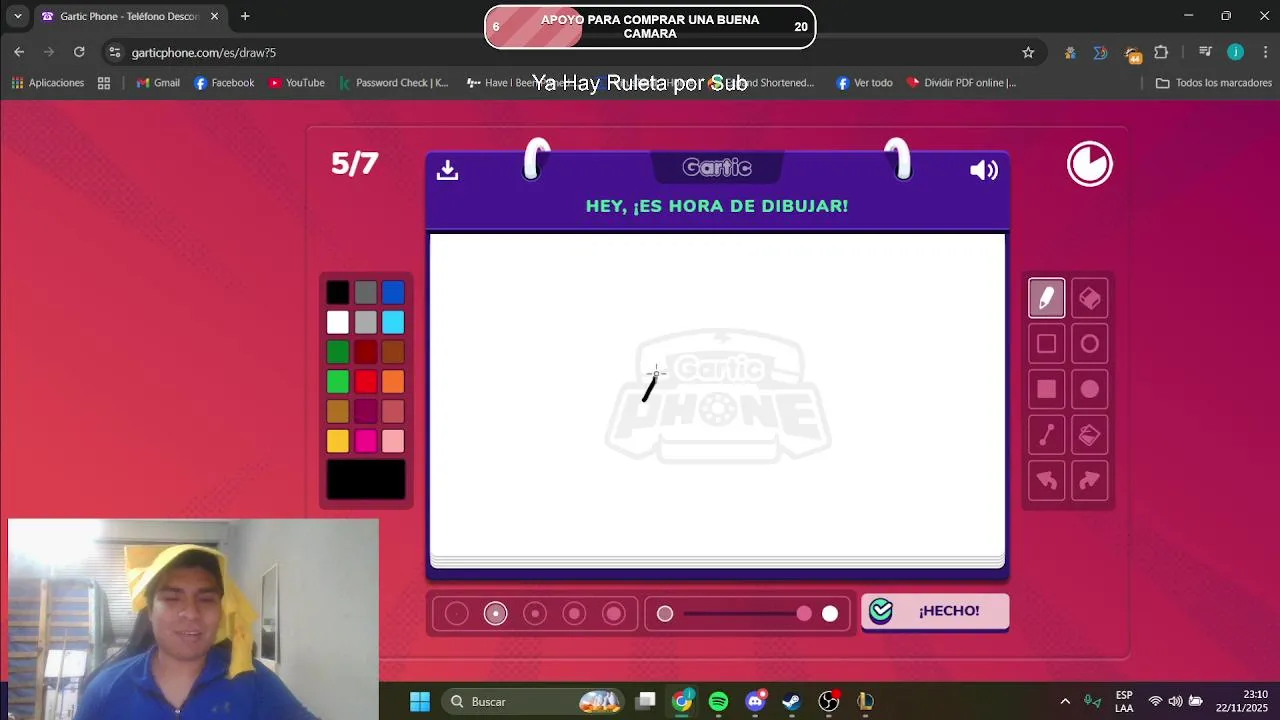Pick the dark red color swatch

[x=366, y=352]
